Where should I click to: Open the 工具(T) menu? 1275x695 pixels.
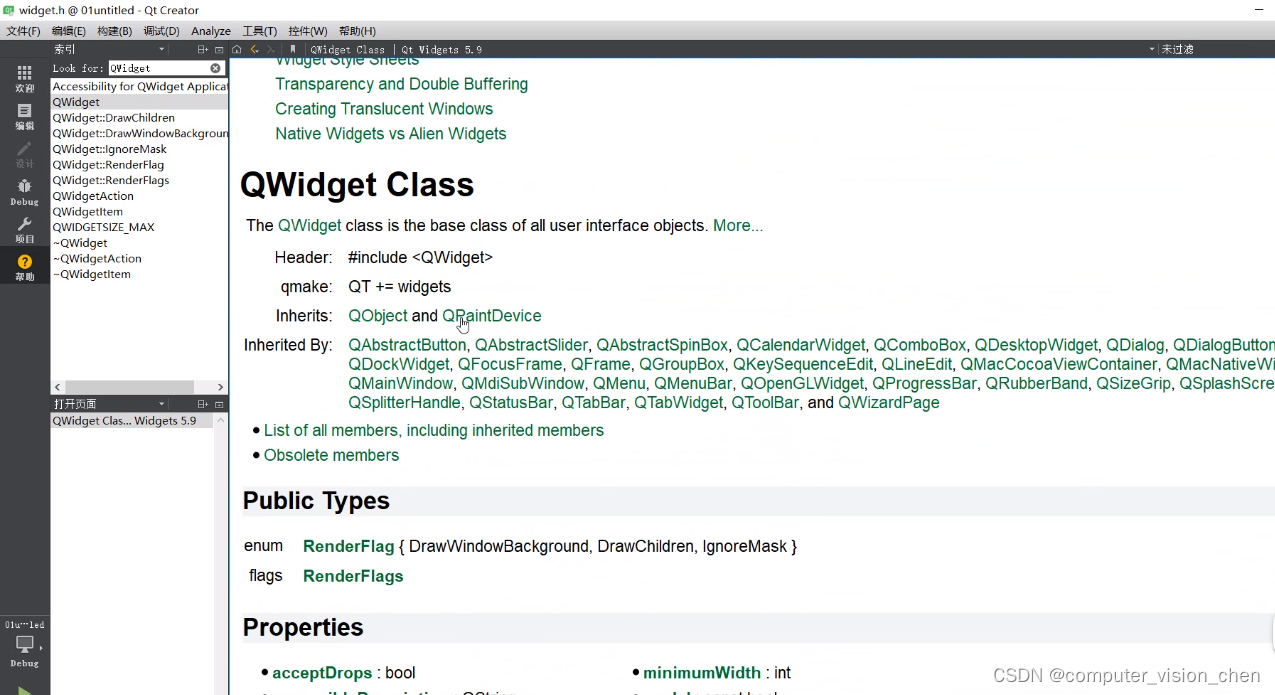259,31
